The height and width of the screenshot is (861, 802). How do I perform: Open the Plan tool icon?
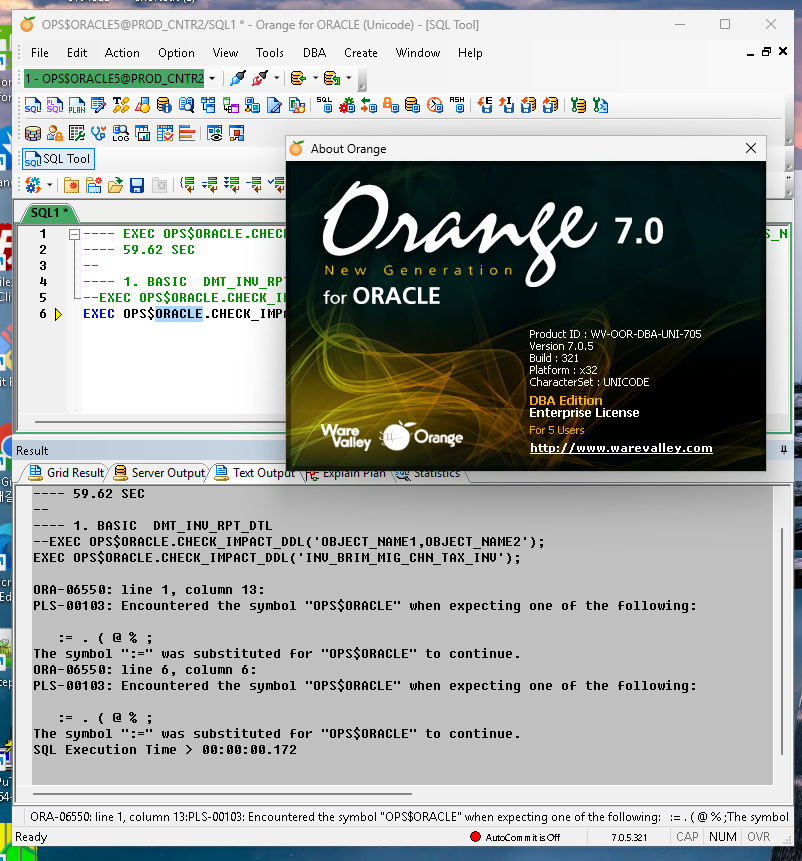click(76, 105)
